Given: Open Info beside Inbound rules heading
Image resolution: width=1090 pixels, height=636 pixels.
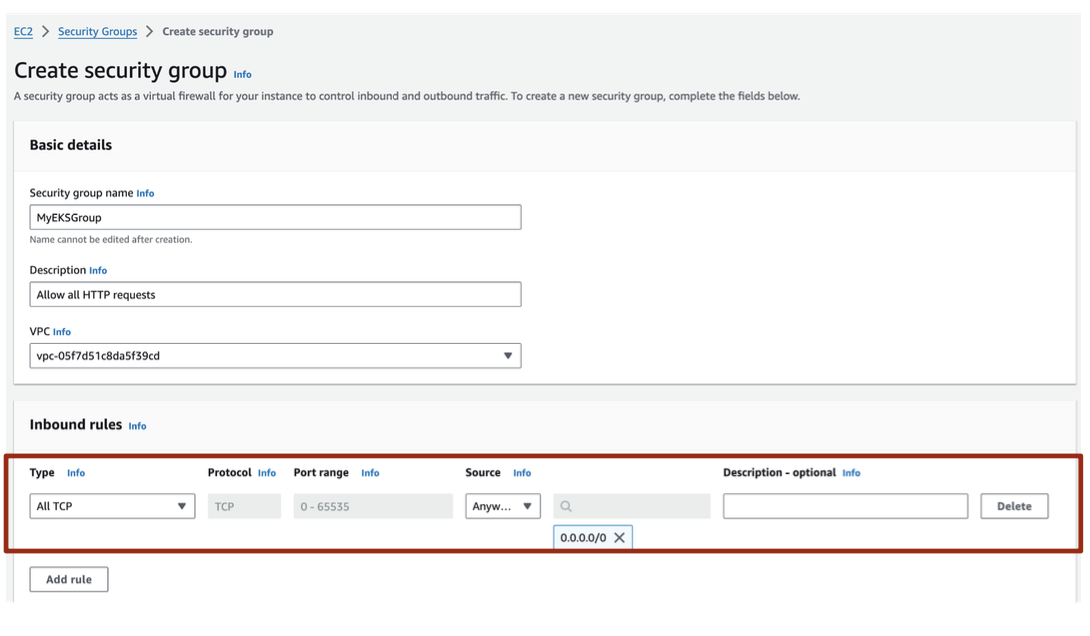Looking at the screenshot, I should [x=137, y=427].
